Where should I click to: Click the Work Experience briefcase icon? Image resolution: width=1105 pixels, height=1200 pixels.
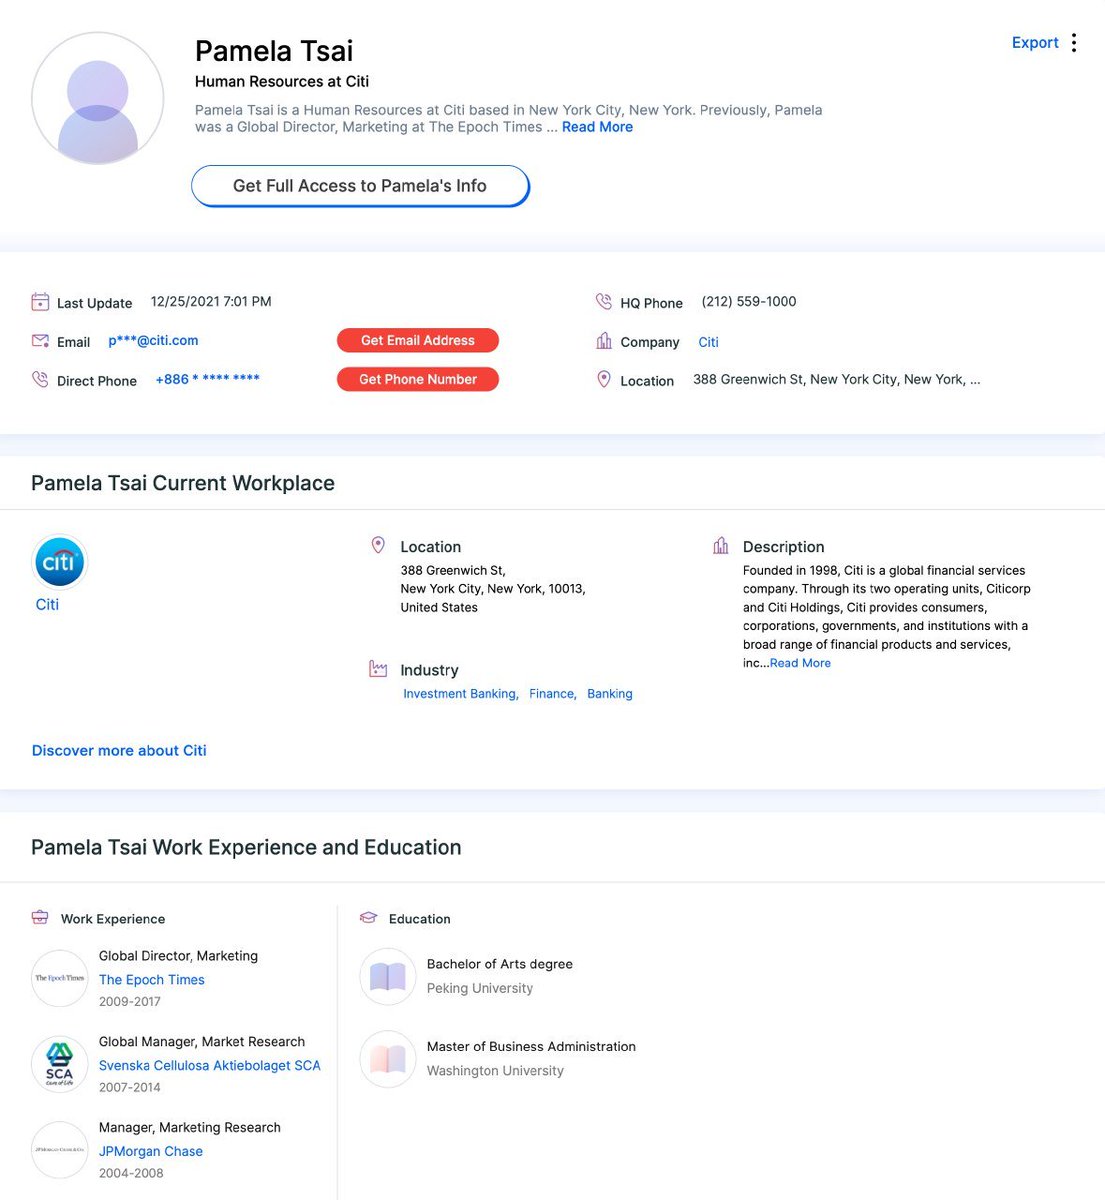point(40,917)
